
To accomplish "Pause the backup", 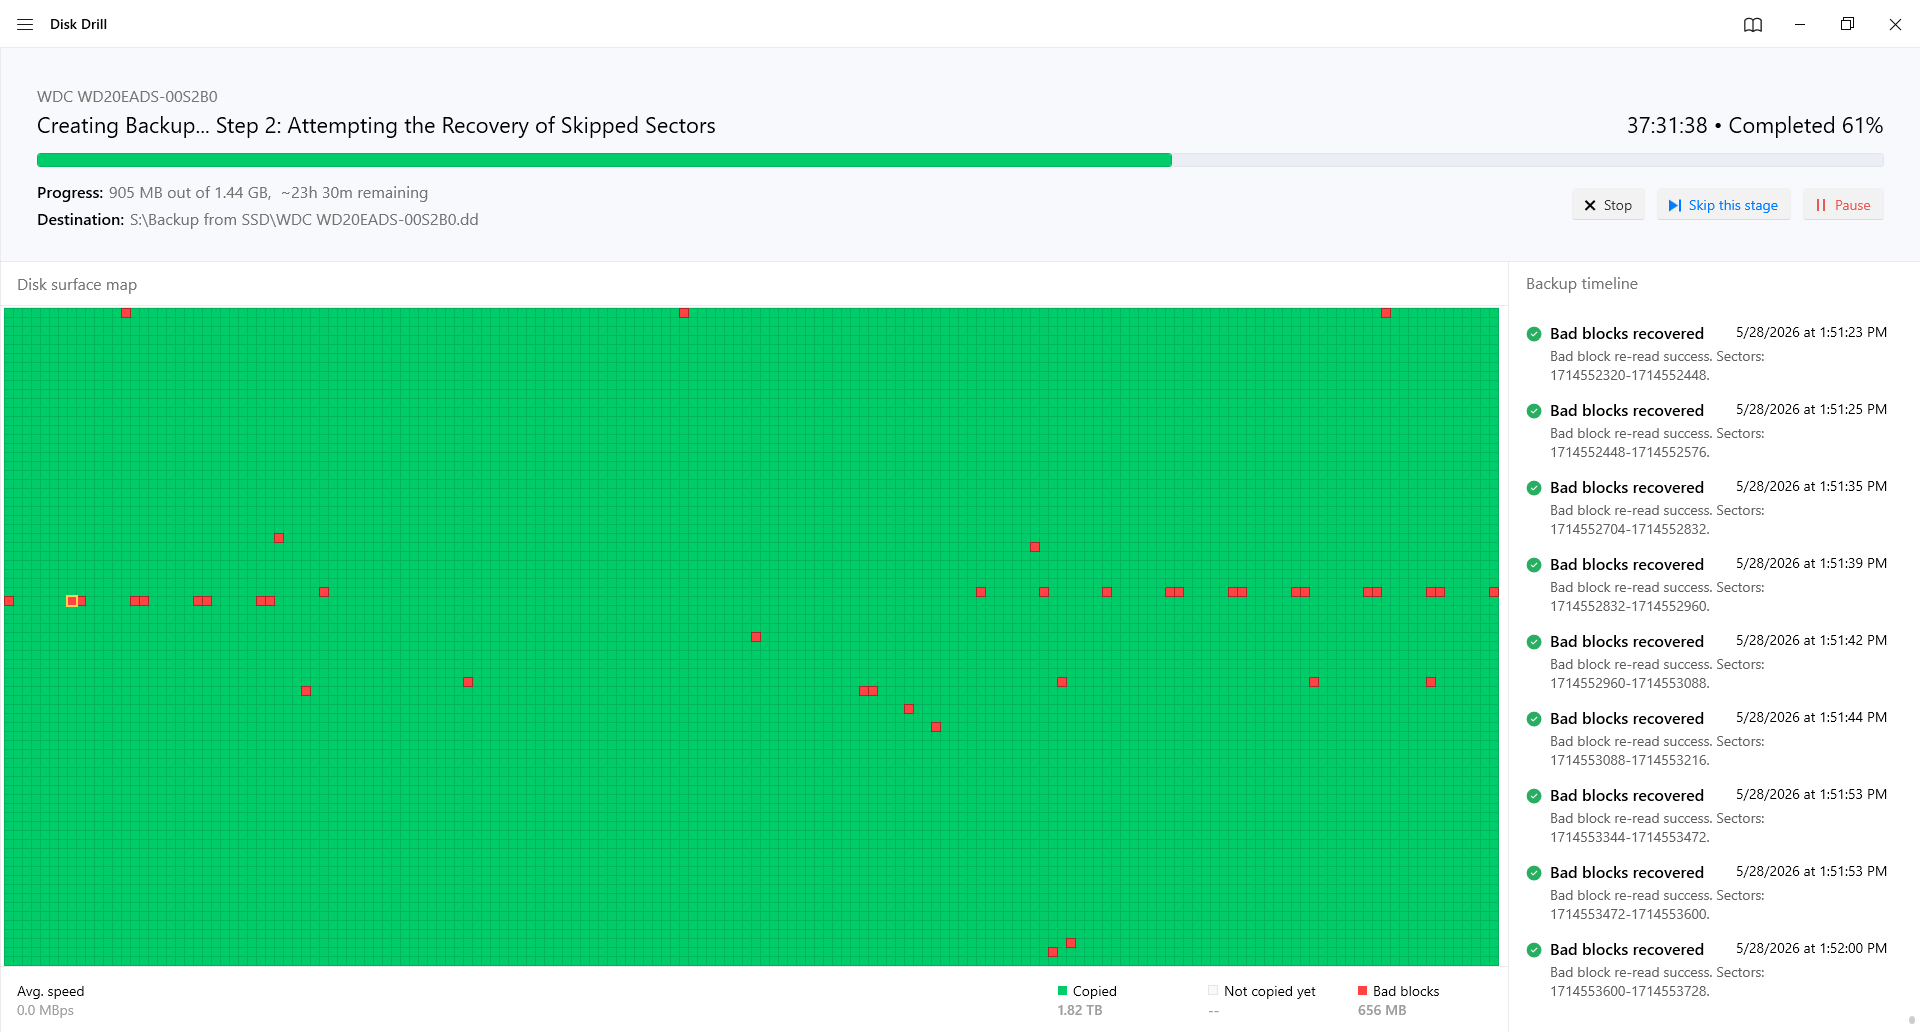I will coord(1843,205).
